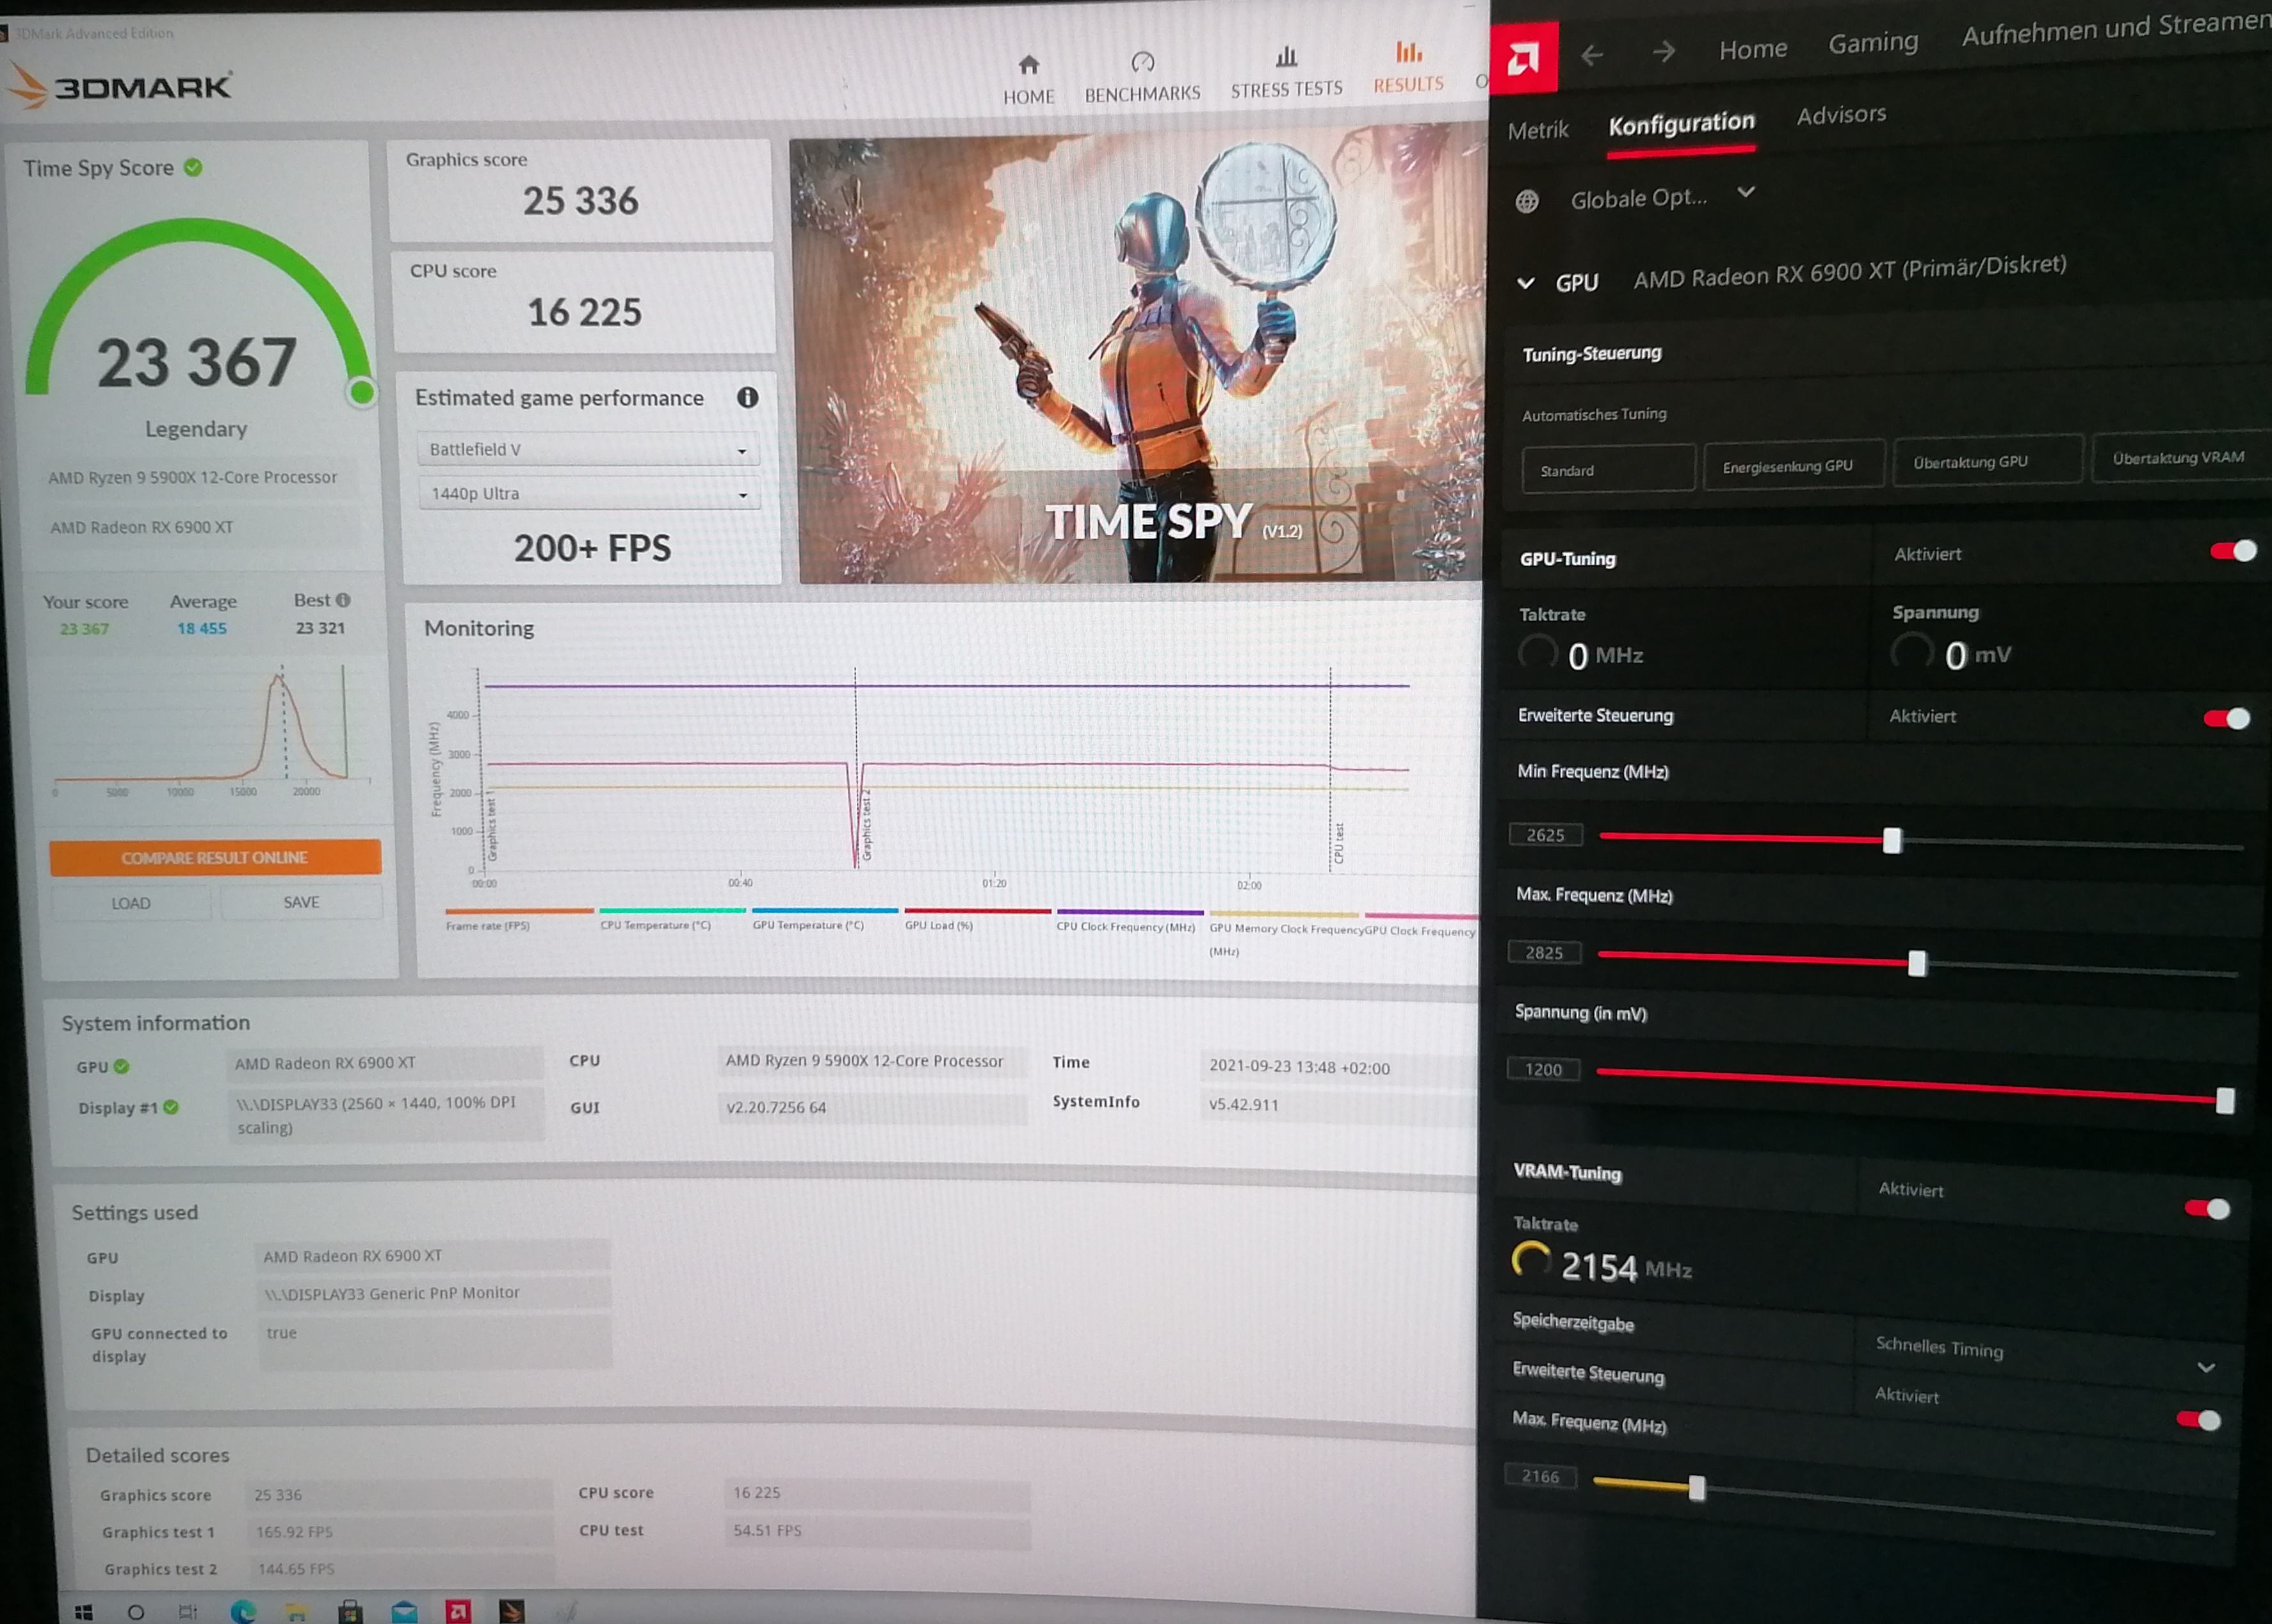Click the 3DMark Home icon
The width and height of the screenshot is (2272, 1624).
click(1028, 66)
